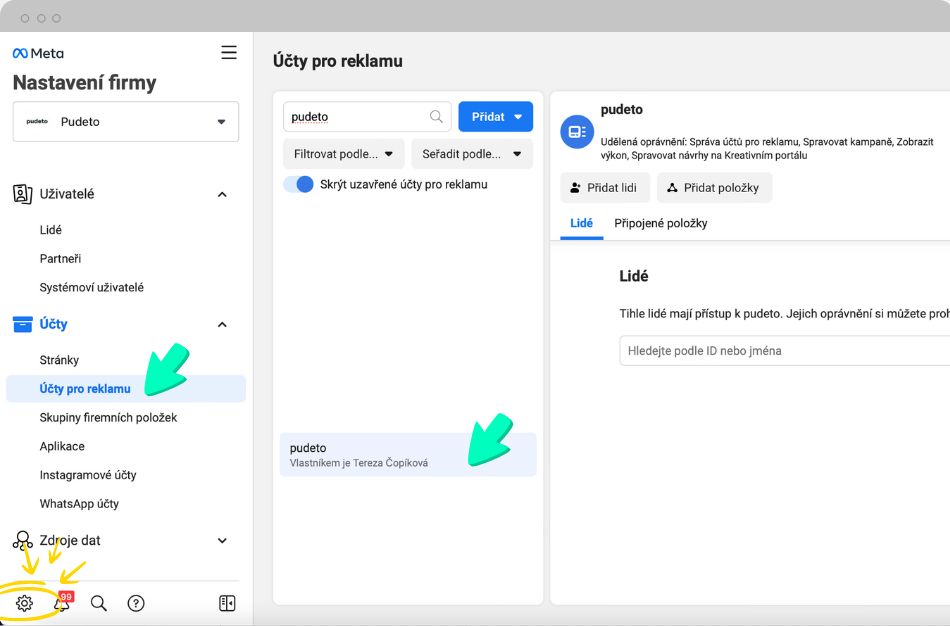Click the Účty archive box icon
Image resolution: width=950 pixels, height=626 pixels.
[22, 324]
